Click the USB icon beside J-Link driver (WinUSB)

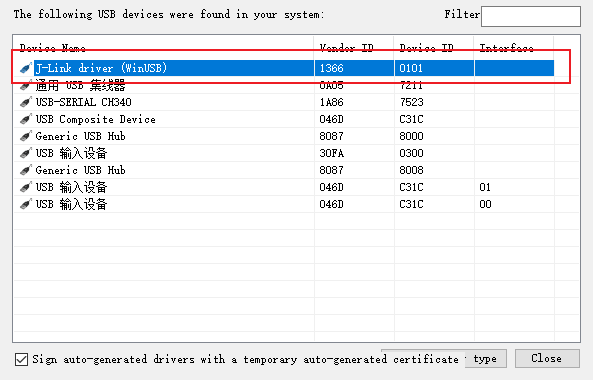click(x=26, y=68)
